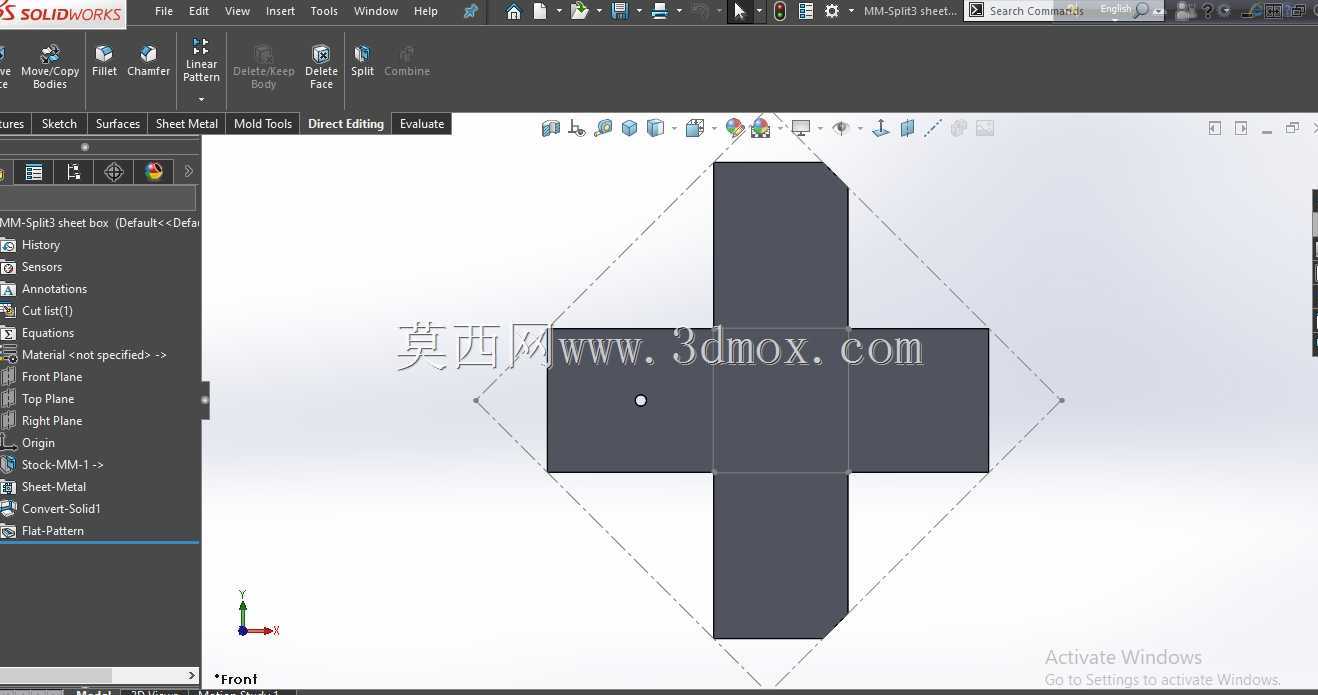Select Annotations tree item
The image size is (1318, 695).
click(x=54, y=289)
